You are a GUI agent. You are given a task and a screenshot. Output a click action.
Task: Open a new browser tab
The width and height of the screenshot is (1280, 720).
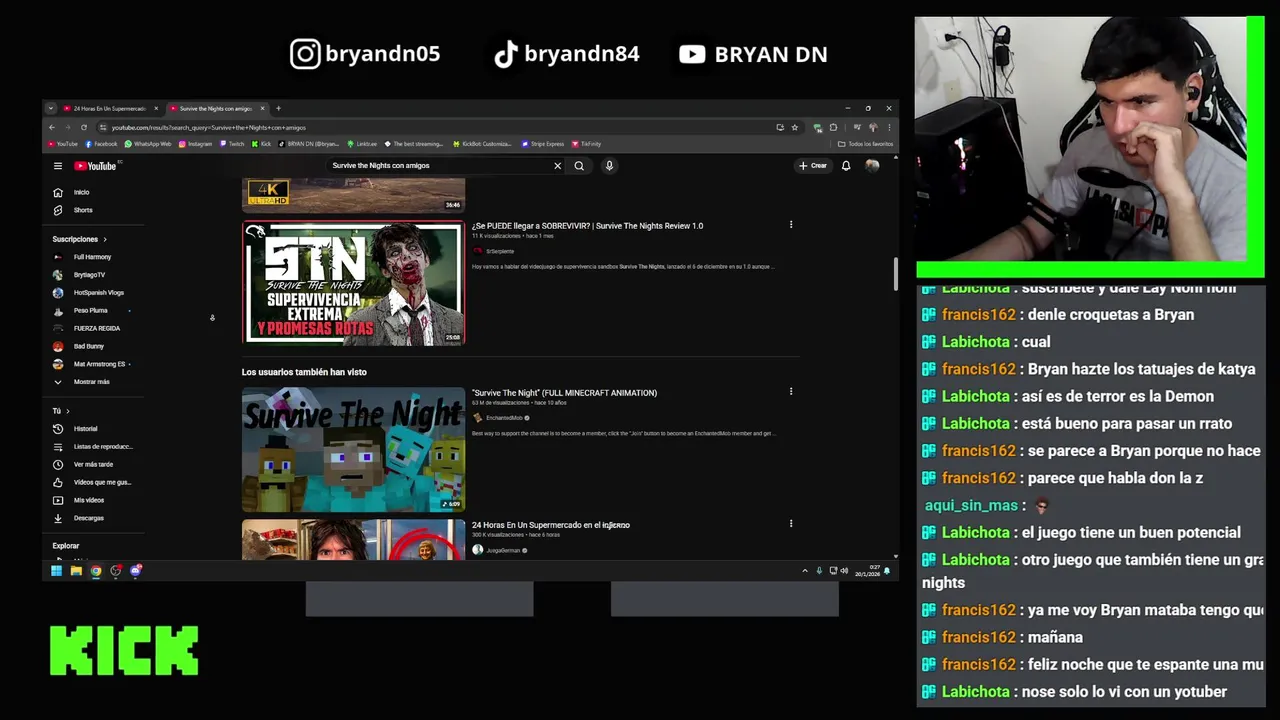pyautogui.click(x=278, y=108)
